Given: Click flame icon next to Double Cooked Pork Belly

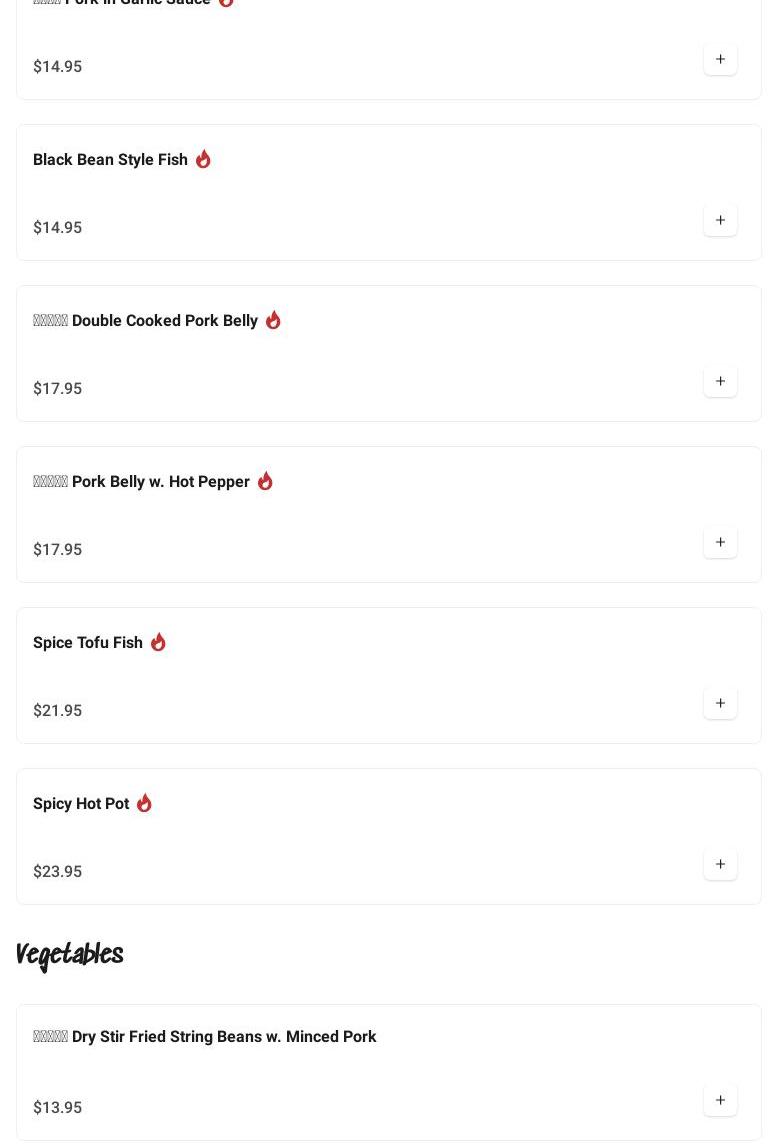Looking at the screenshot, I should (x=273, y=320).
